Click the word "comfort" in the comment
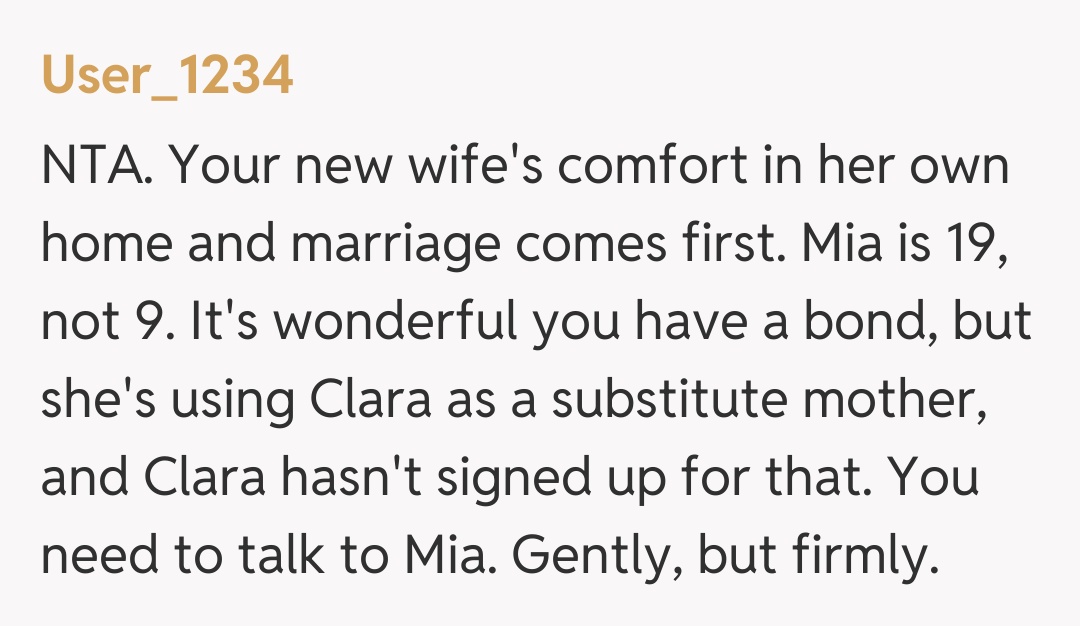1080x626 pixels. pyautogui.click(x=652, y=166)
